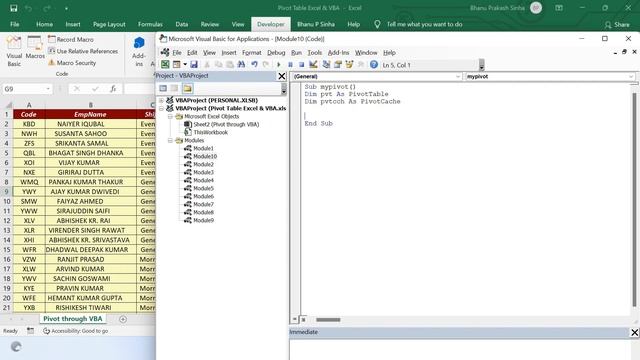Image resolution: width=640 pixels, height=360 pixels.
Task: Open the Name Box dropdown arrow
Action: [48, 89]
